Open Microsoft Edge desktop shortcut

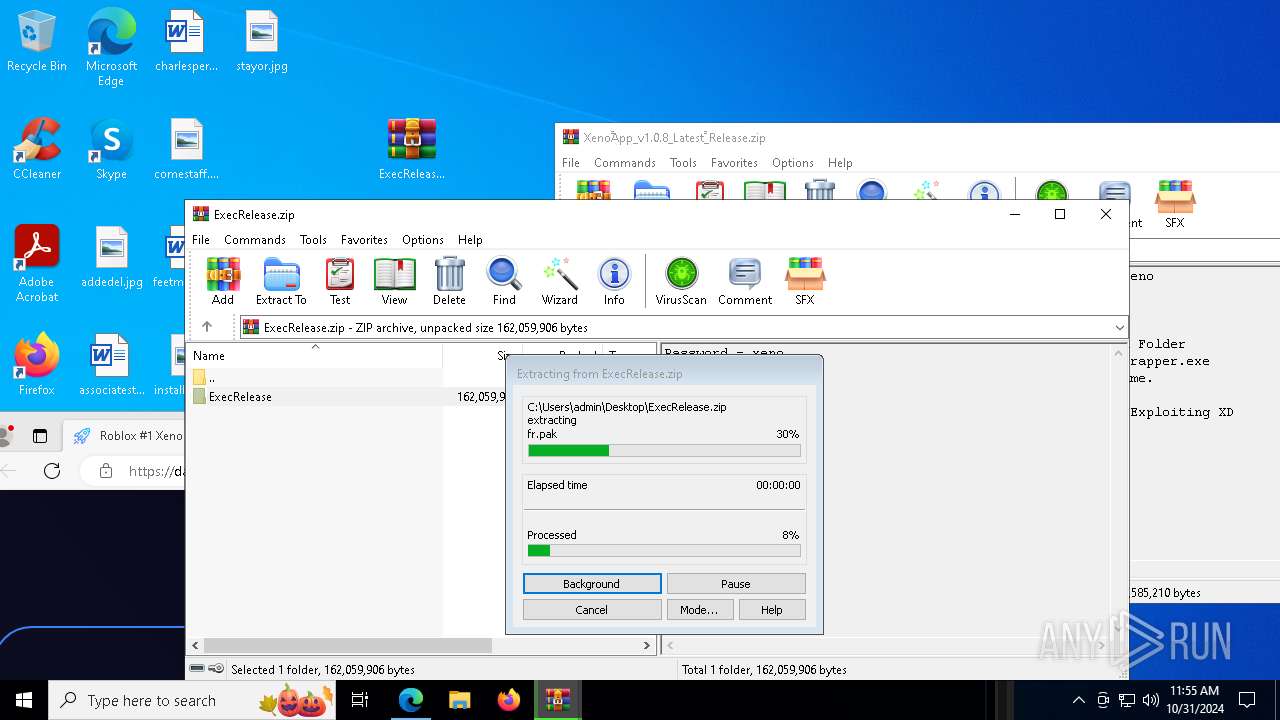111,48
